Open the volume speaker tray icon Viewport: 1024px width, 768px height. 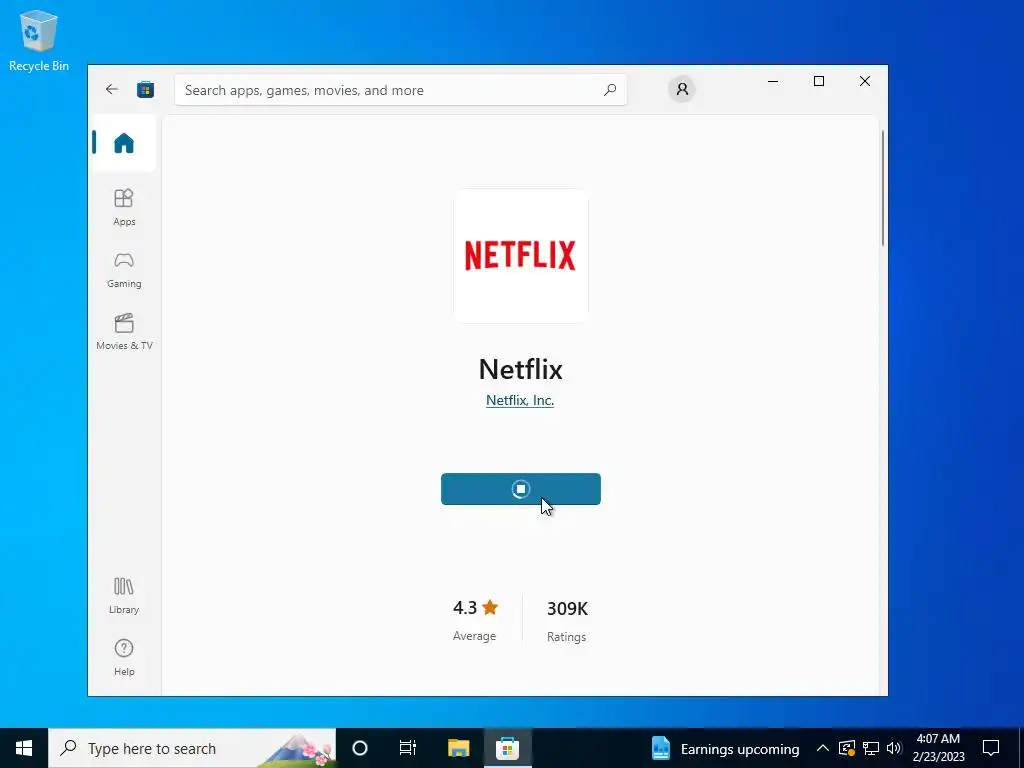[894, 748]
